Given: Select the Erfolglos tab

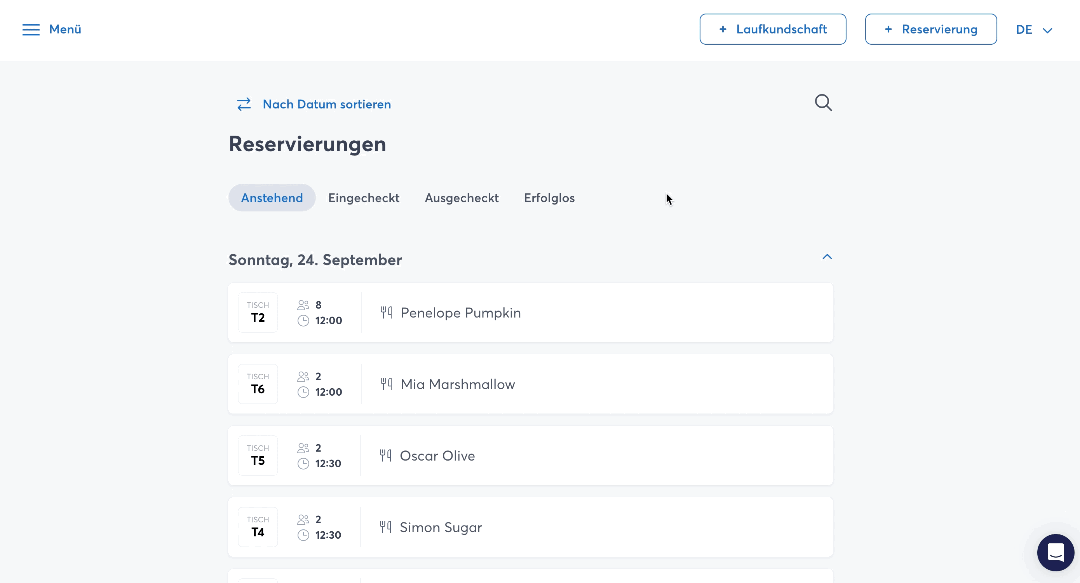Looking at the screenshot, I should point(549,198).
